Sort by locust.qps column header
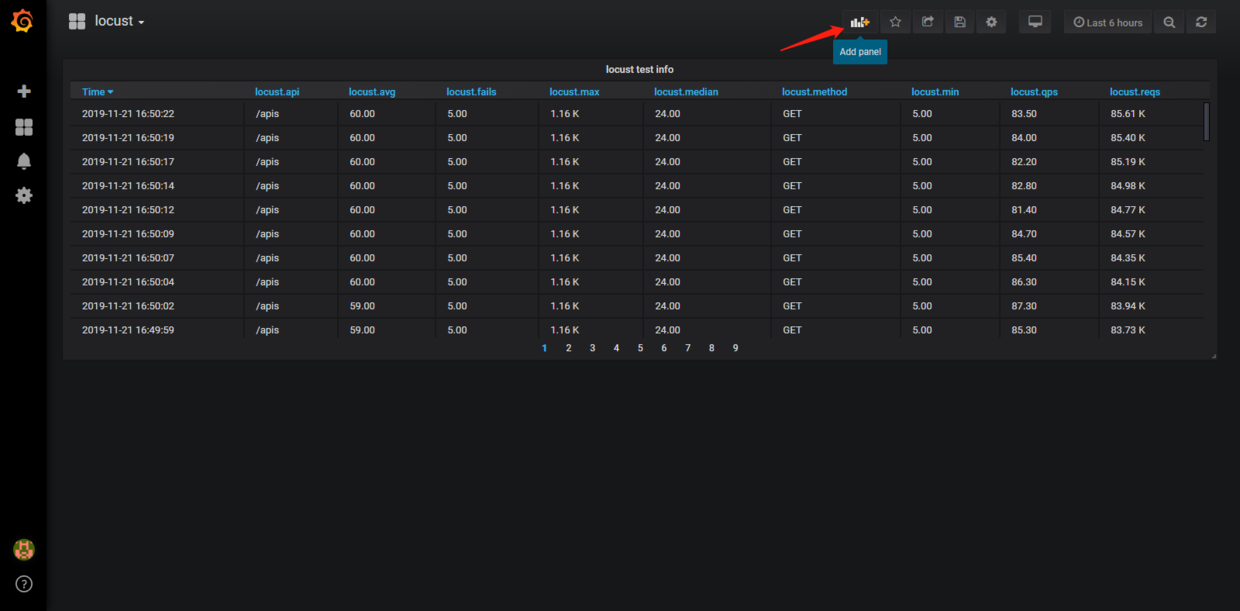1240x611 pixels. (1034, 92)
